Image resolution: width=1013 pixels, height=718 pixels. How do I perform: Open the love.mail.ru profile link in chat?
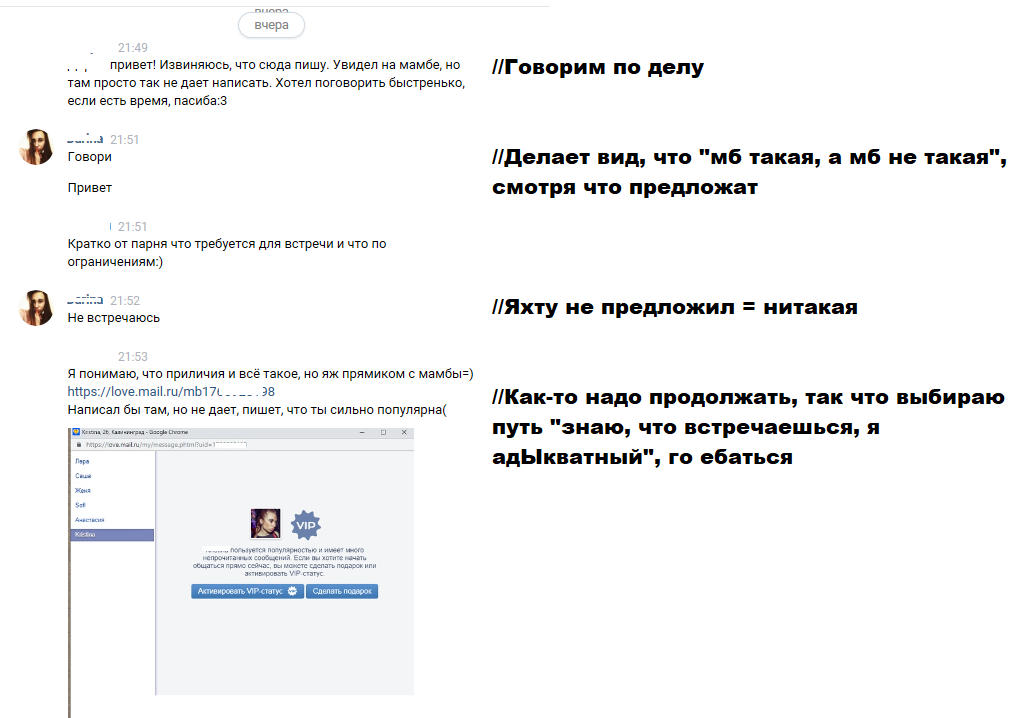coord(171,391)
